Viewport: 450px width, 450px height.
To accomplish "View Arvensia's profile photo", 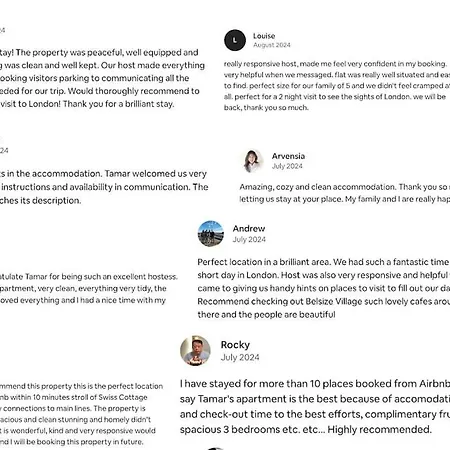I will tap(252, 161).
